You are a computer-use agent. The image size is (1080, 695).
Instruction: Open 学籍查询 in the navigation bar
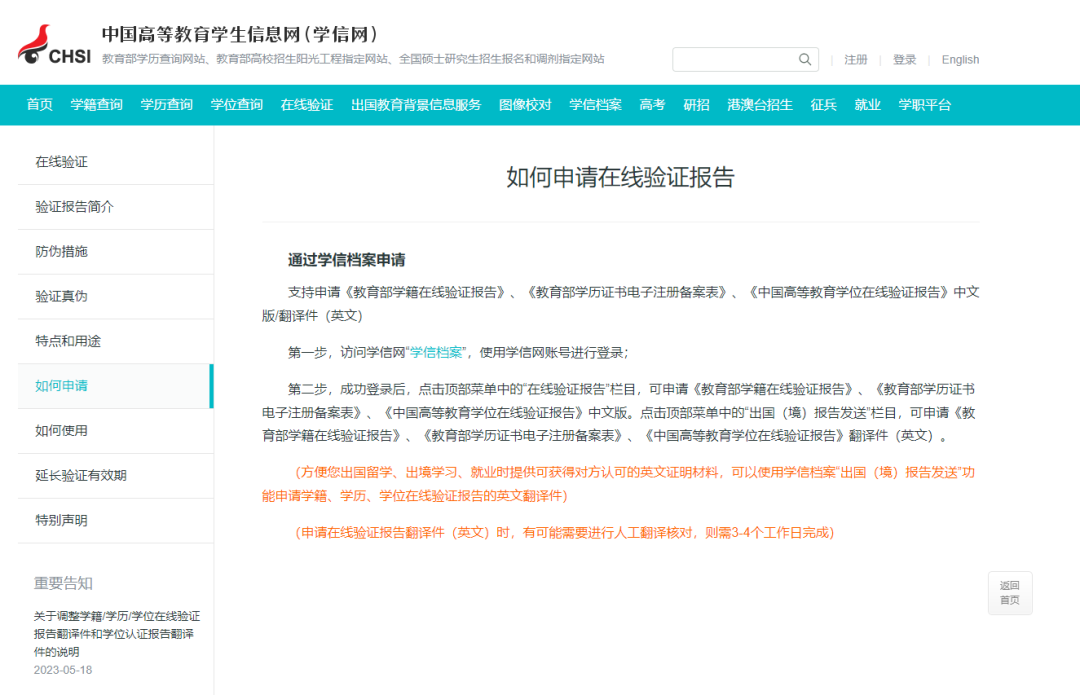tap(96, 105)
